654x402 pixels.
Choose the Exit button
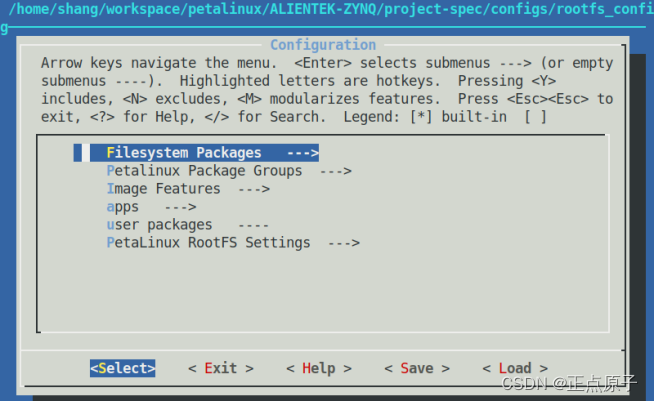tap(221, 368)
